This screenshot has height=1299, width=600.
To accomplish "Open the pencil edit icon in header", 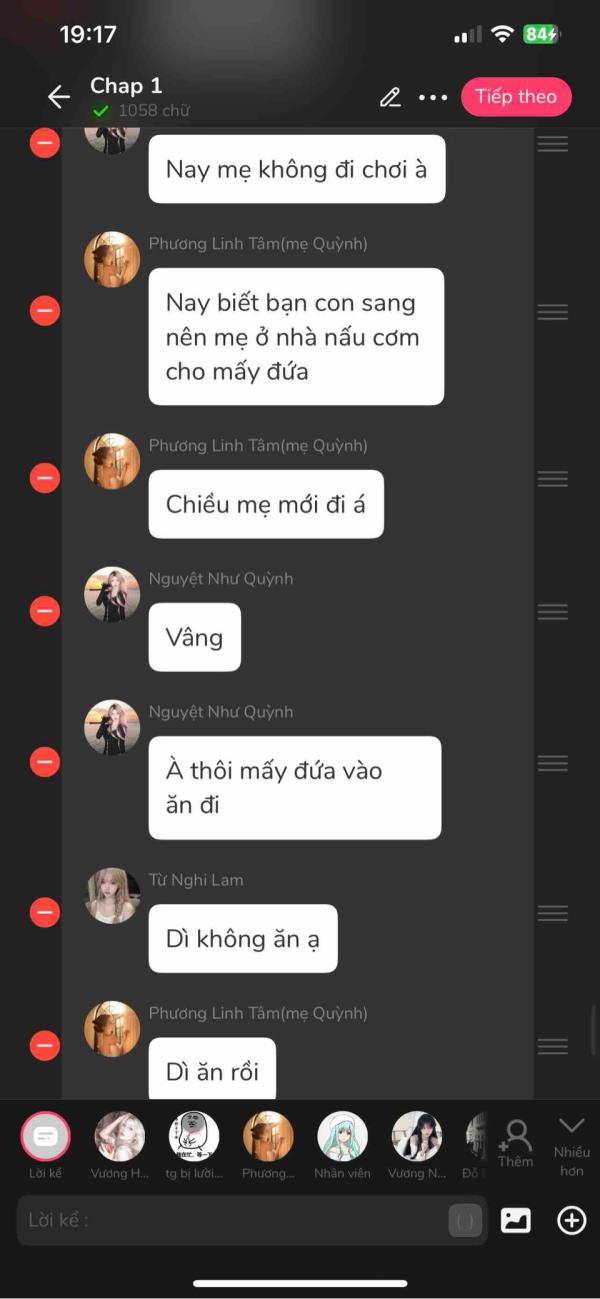I will coord(390,97).
